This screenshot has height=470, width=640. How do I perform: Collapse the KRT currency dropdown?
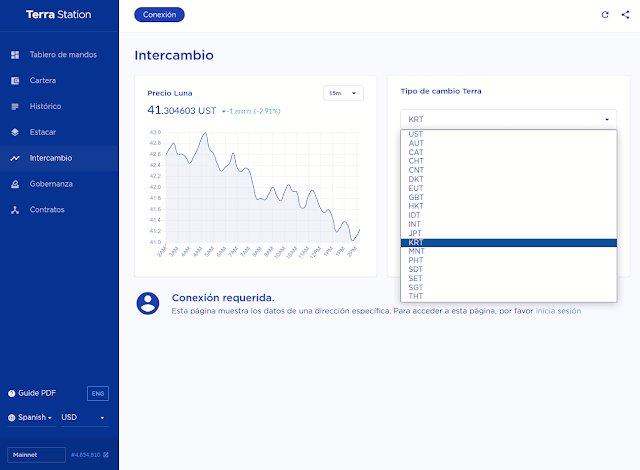coord(509,119)
